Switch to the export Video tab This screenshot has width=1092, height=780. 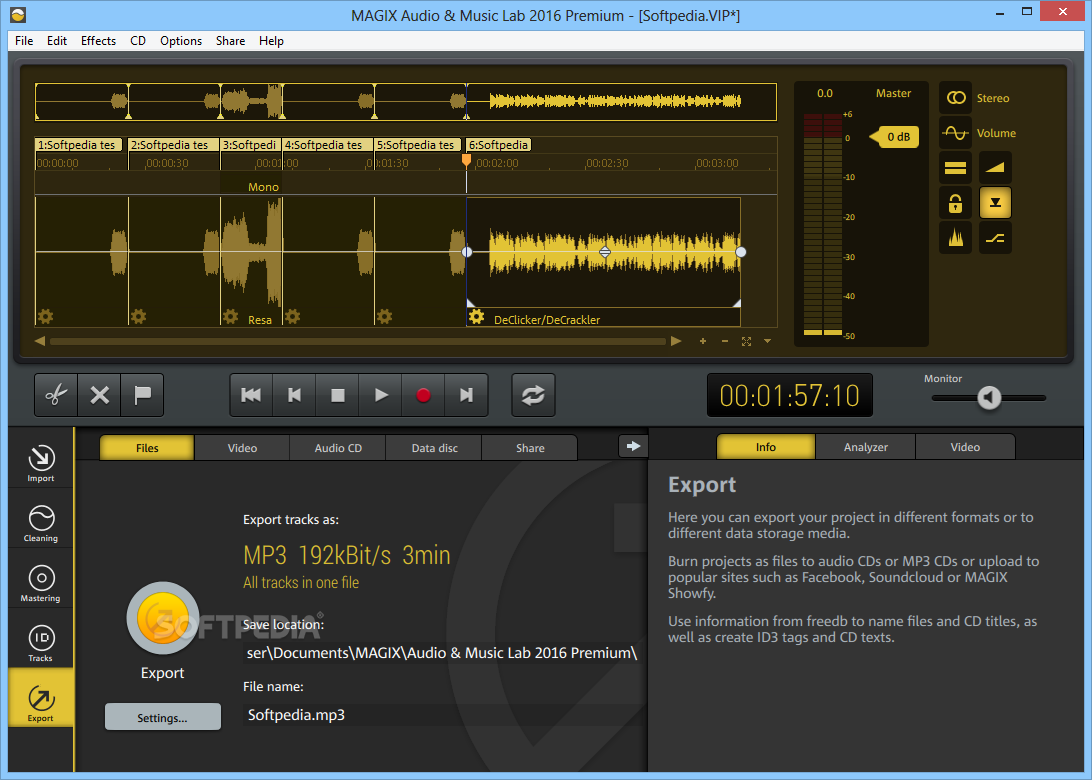coord(242,448)
